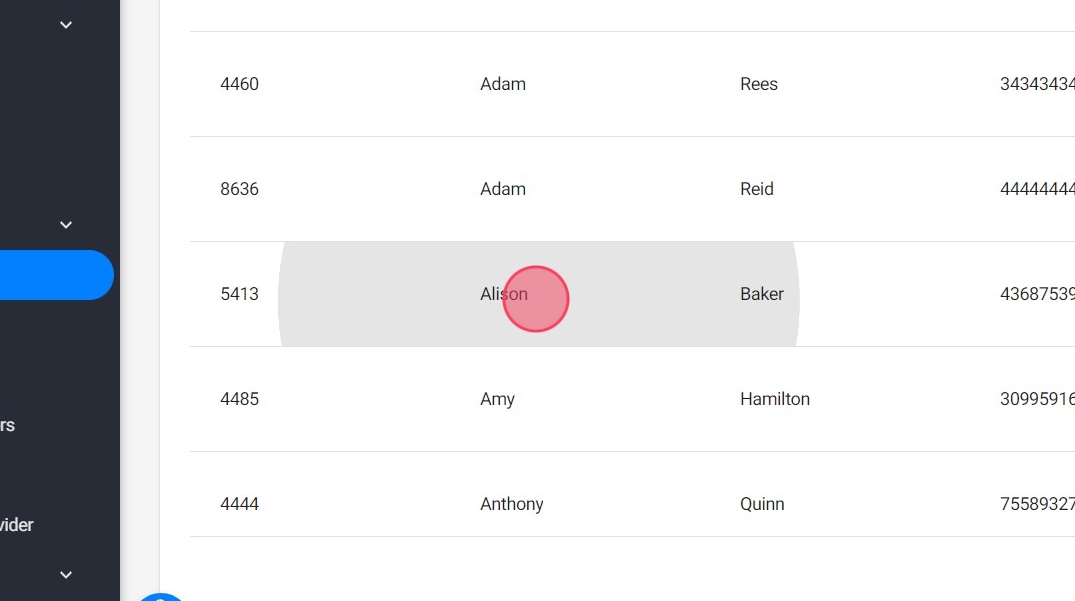The width and height of the screenshot is (1075, 601).
Task: Expand chevron just above the highlighted blue sidebar item
Action: pyautogui.click(x=66, y=225)
